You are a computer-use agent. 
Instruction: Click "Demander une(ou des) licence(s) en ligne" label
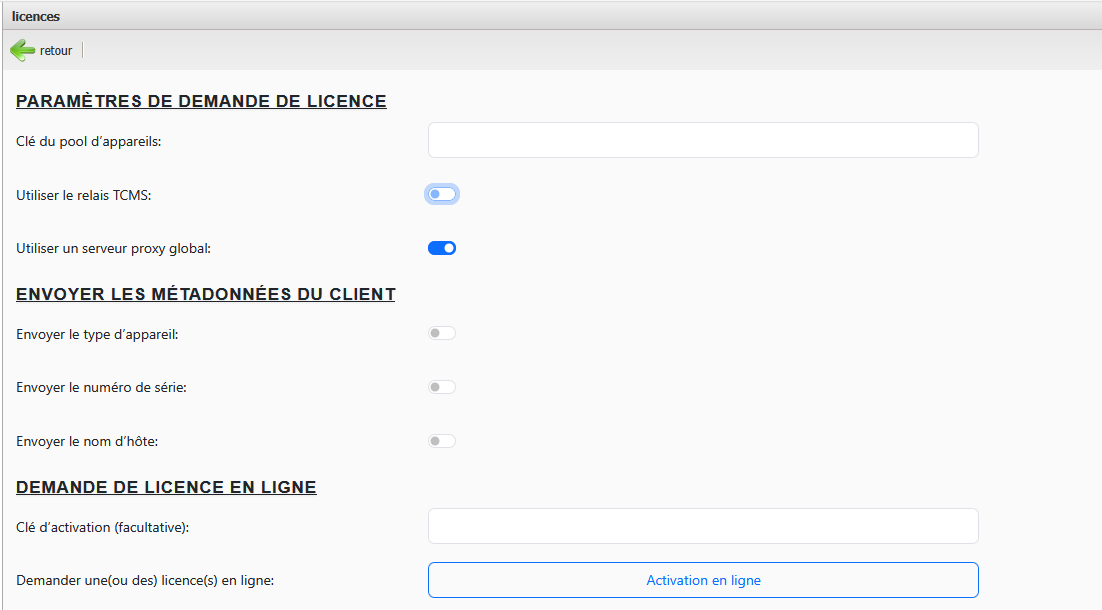pos(145,580)
